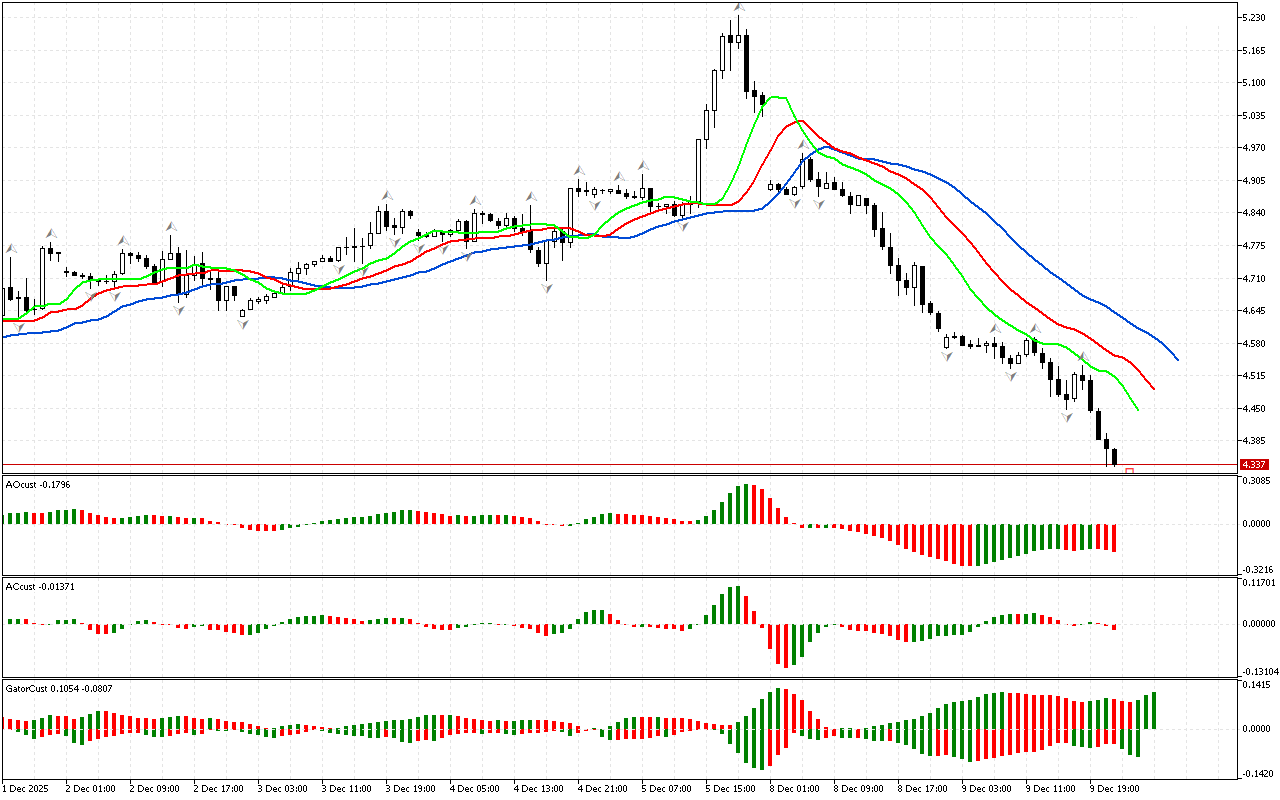Click the right end of the red Alligator line
Image resolution: width=1280 pixels, height=800 pixels.
(x=1153, y=389)
